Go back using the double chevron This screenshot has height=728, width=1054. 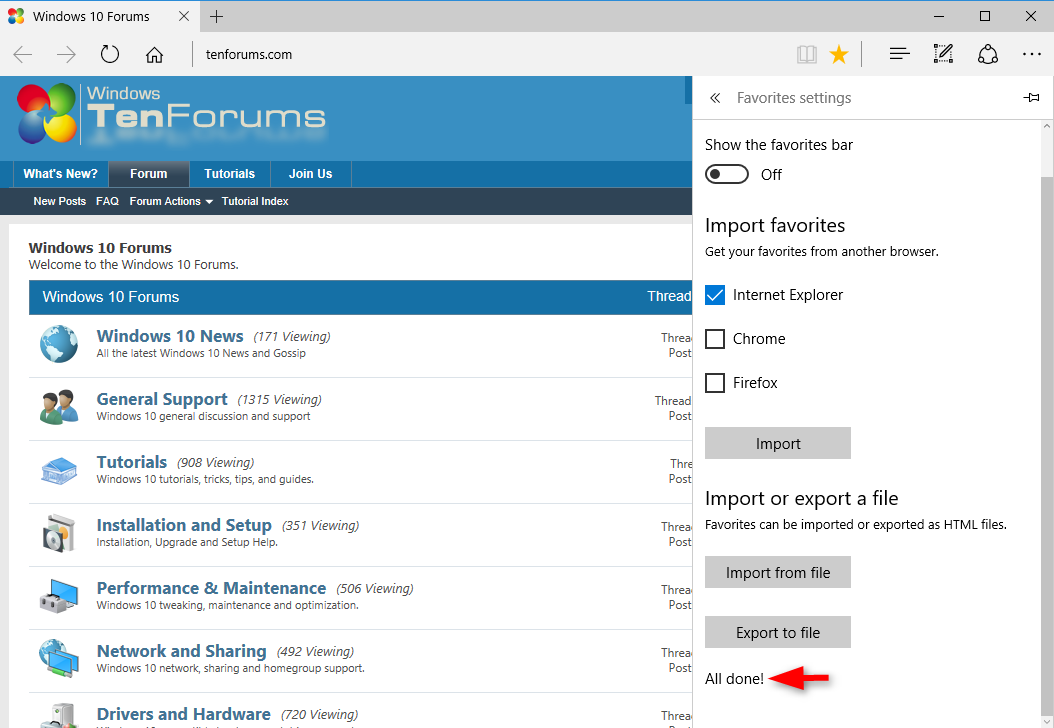pos(715,98)
